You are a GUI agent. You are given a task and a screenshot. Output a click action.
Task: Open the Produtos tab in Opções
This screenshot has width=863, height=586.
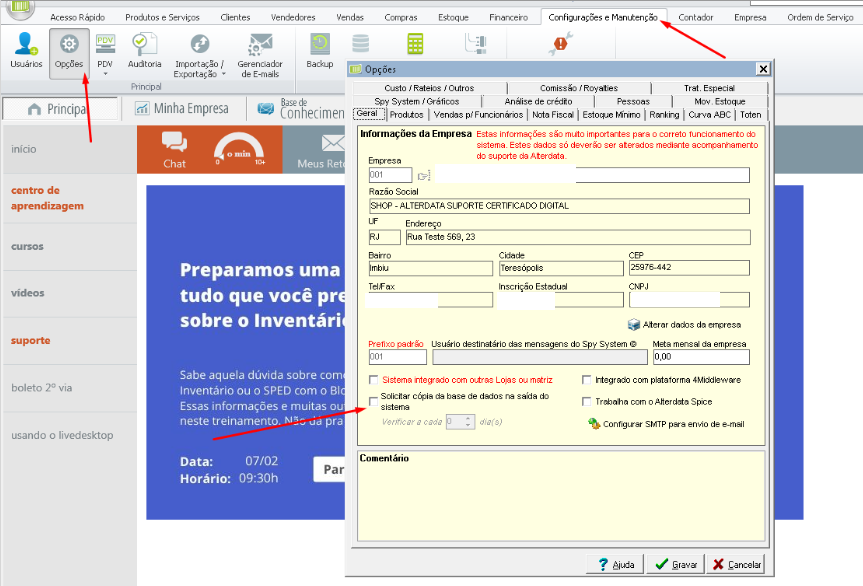[x=406, y=114]
